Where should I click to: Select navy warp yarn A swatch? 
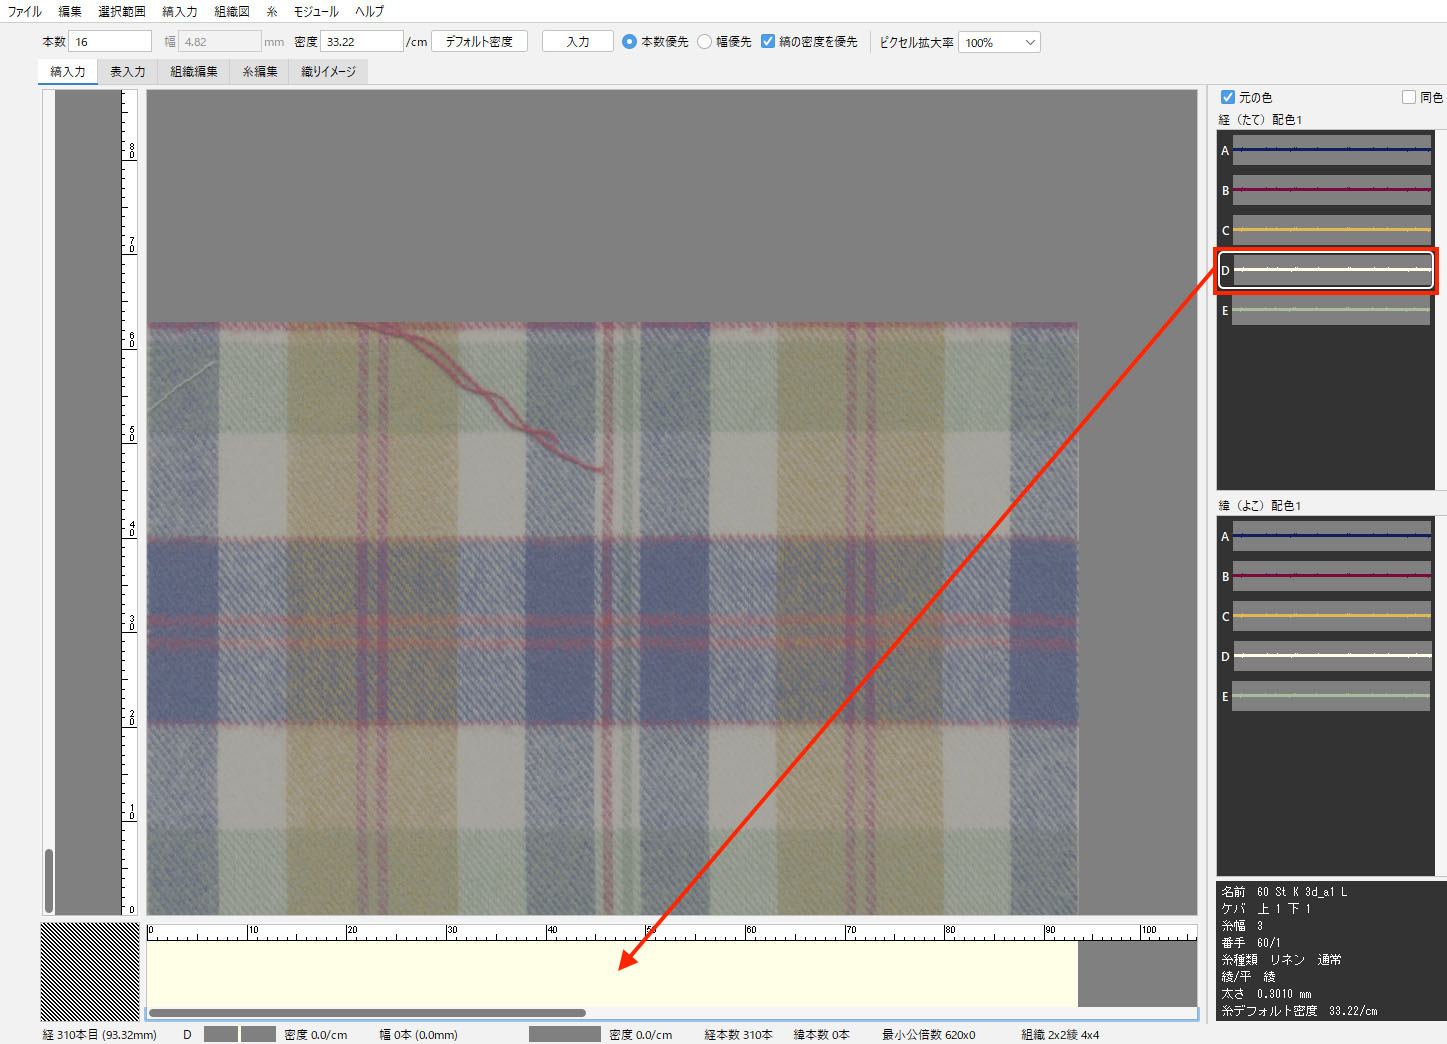pyautogui.click(x=1331, y=150)
